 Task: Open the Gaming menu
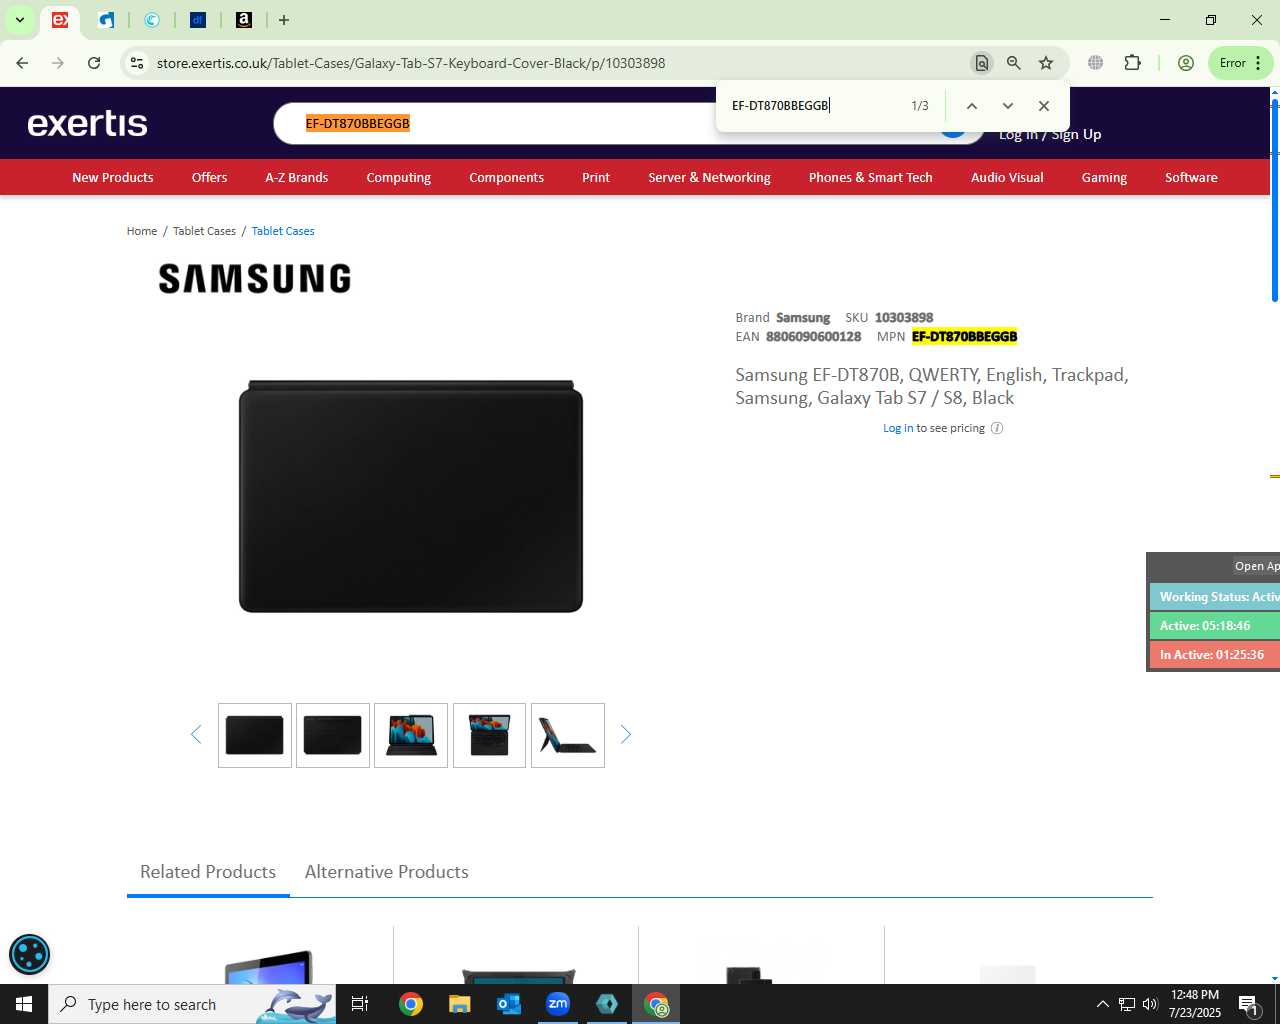pyautogui.click(x=1104, y=178)
